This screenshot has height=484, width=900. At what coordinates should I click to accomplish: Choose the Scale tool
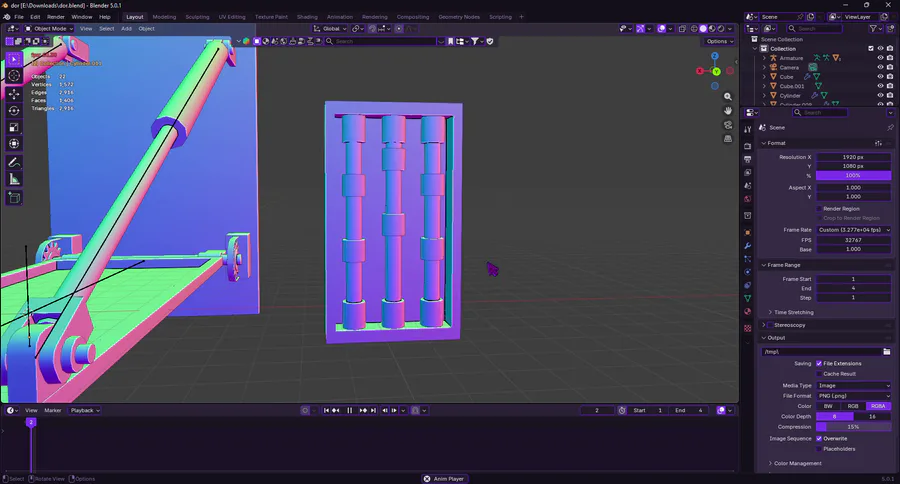14,127
